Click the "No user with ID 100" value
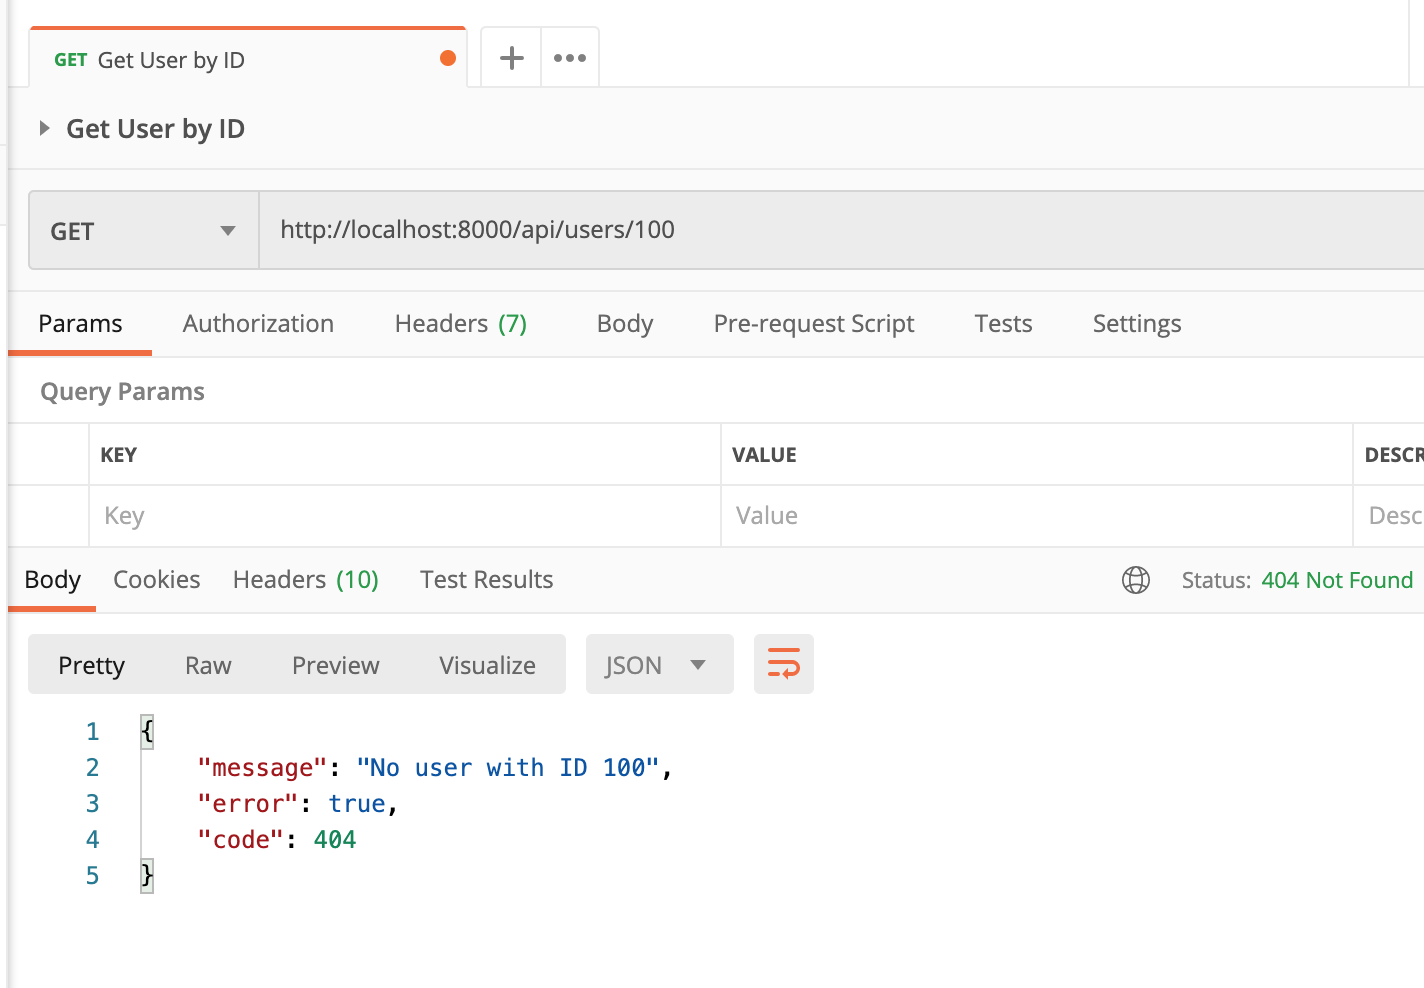This screenshot has height=988, width=1424. coord(508,768)
